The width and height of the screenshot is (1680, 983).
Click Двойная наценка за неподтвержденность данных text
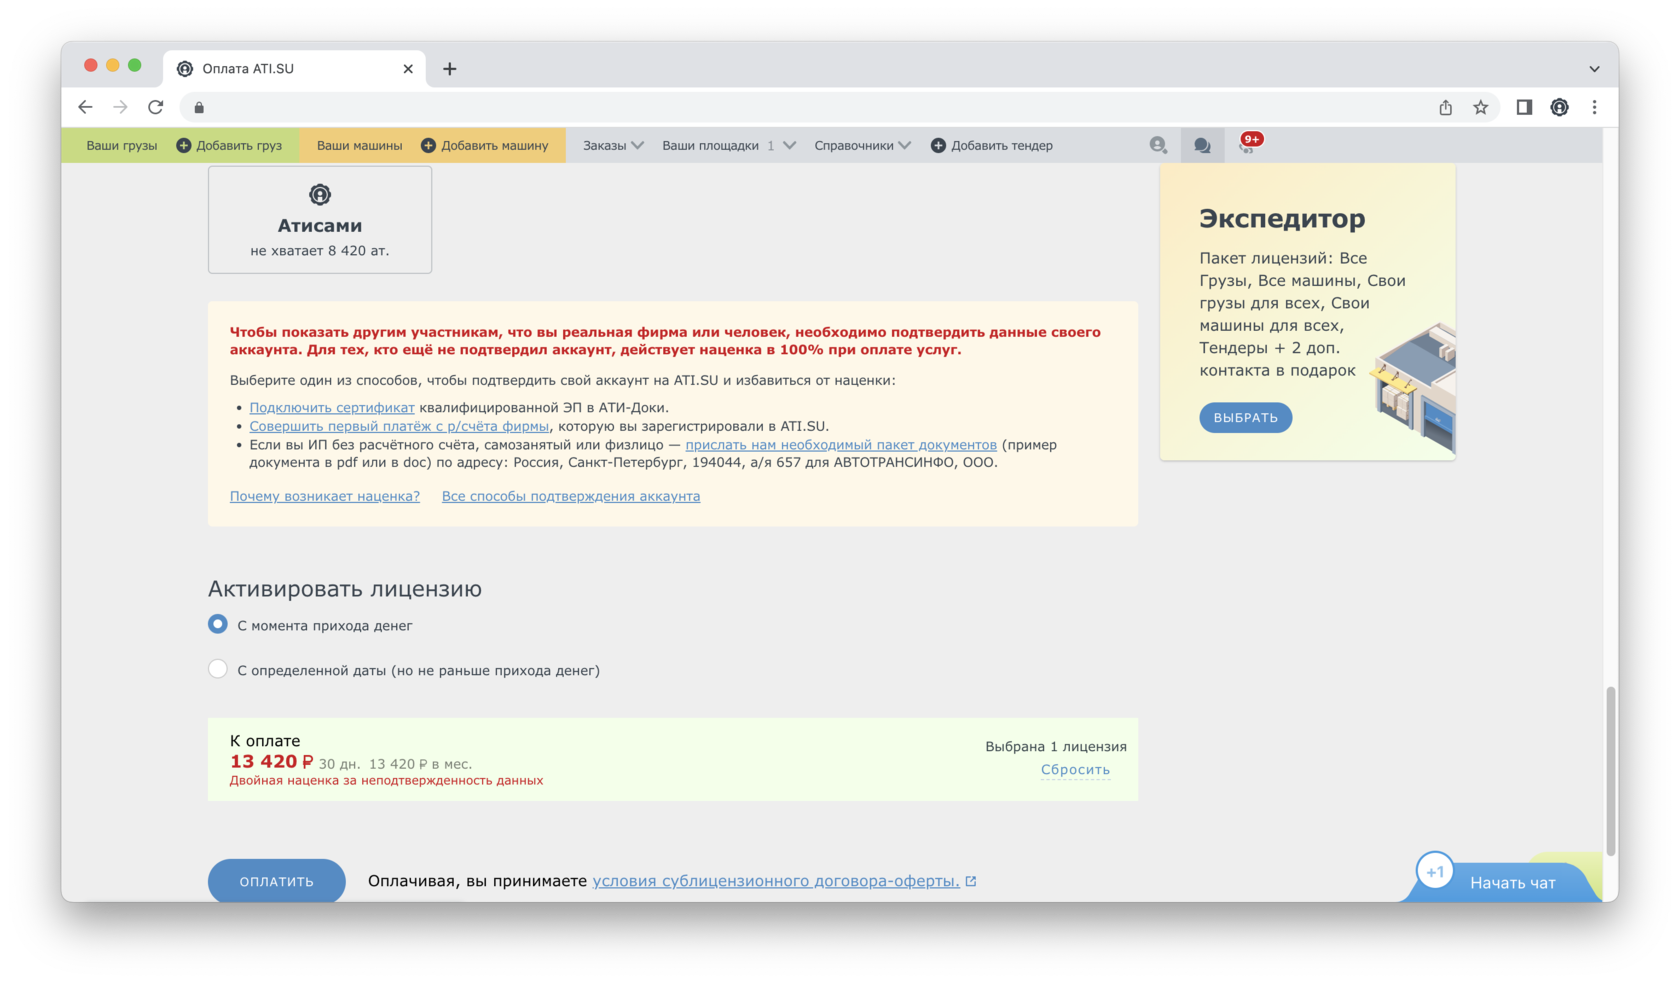point(386,780)
